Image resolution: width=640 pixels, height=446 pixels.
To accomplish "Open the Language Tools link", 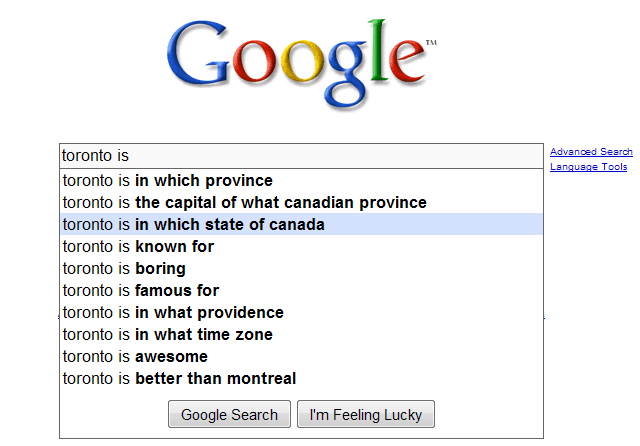I will (588, 167).
